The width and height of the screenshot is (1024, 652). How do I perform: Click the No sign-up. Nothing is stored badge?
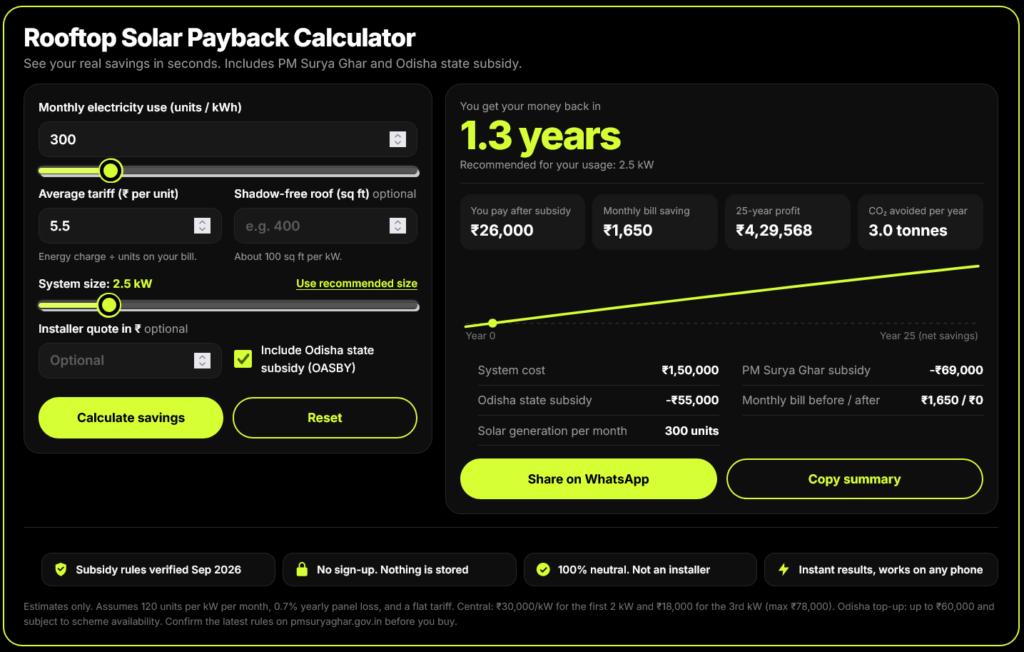pos(399,570)
